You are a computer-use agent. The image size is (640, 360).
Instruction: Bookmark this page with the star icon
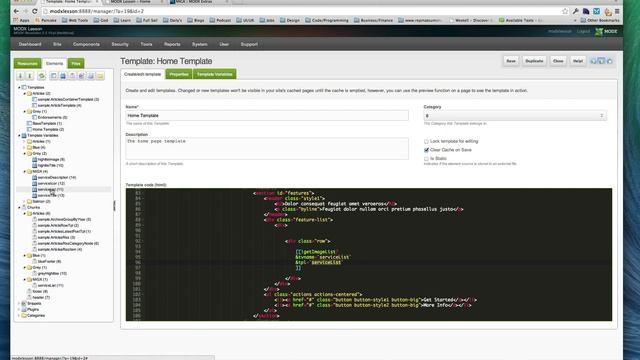(565, 11)
